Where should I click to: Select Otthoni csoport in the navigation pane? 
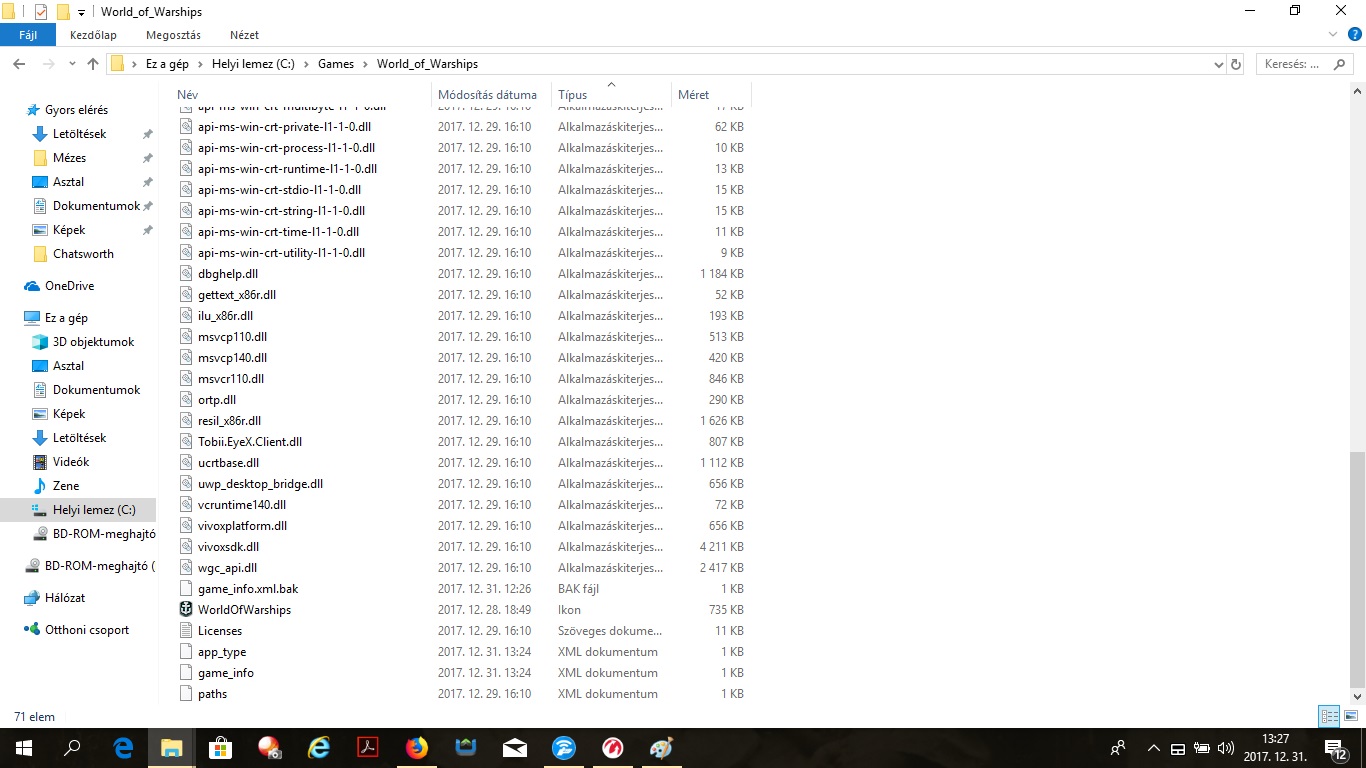coord(86,630)
